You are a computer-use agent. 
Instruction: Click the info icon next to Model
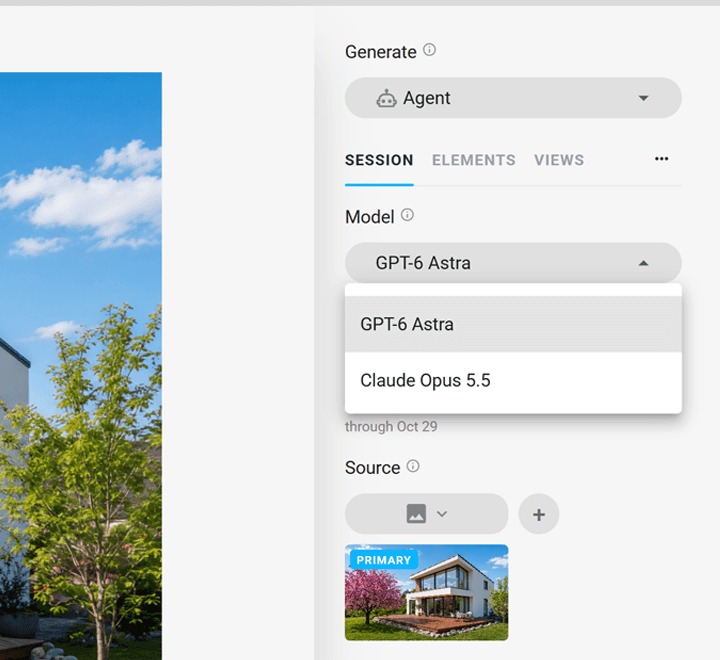click(x=407, y=214)
